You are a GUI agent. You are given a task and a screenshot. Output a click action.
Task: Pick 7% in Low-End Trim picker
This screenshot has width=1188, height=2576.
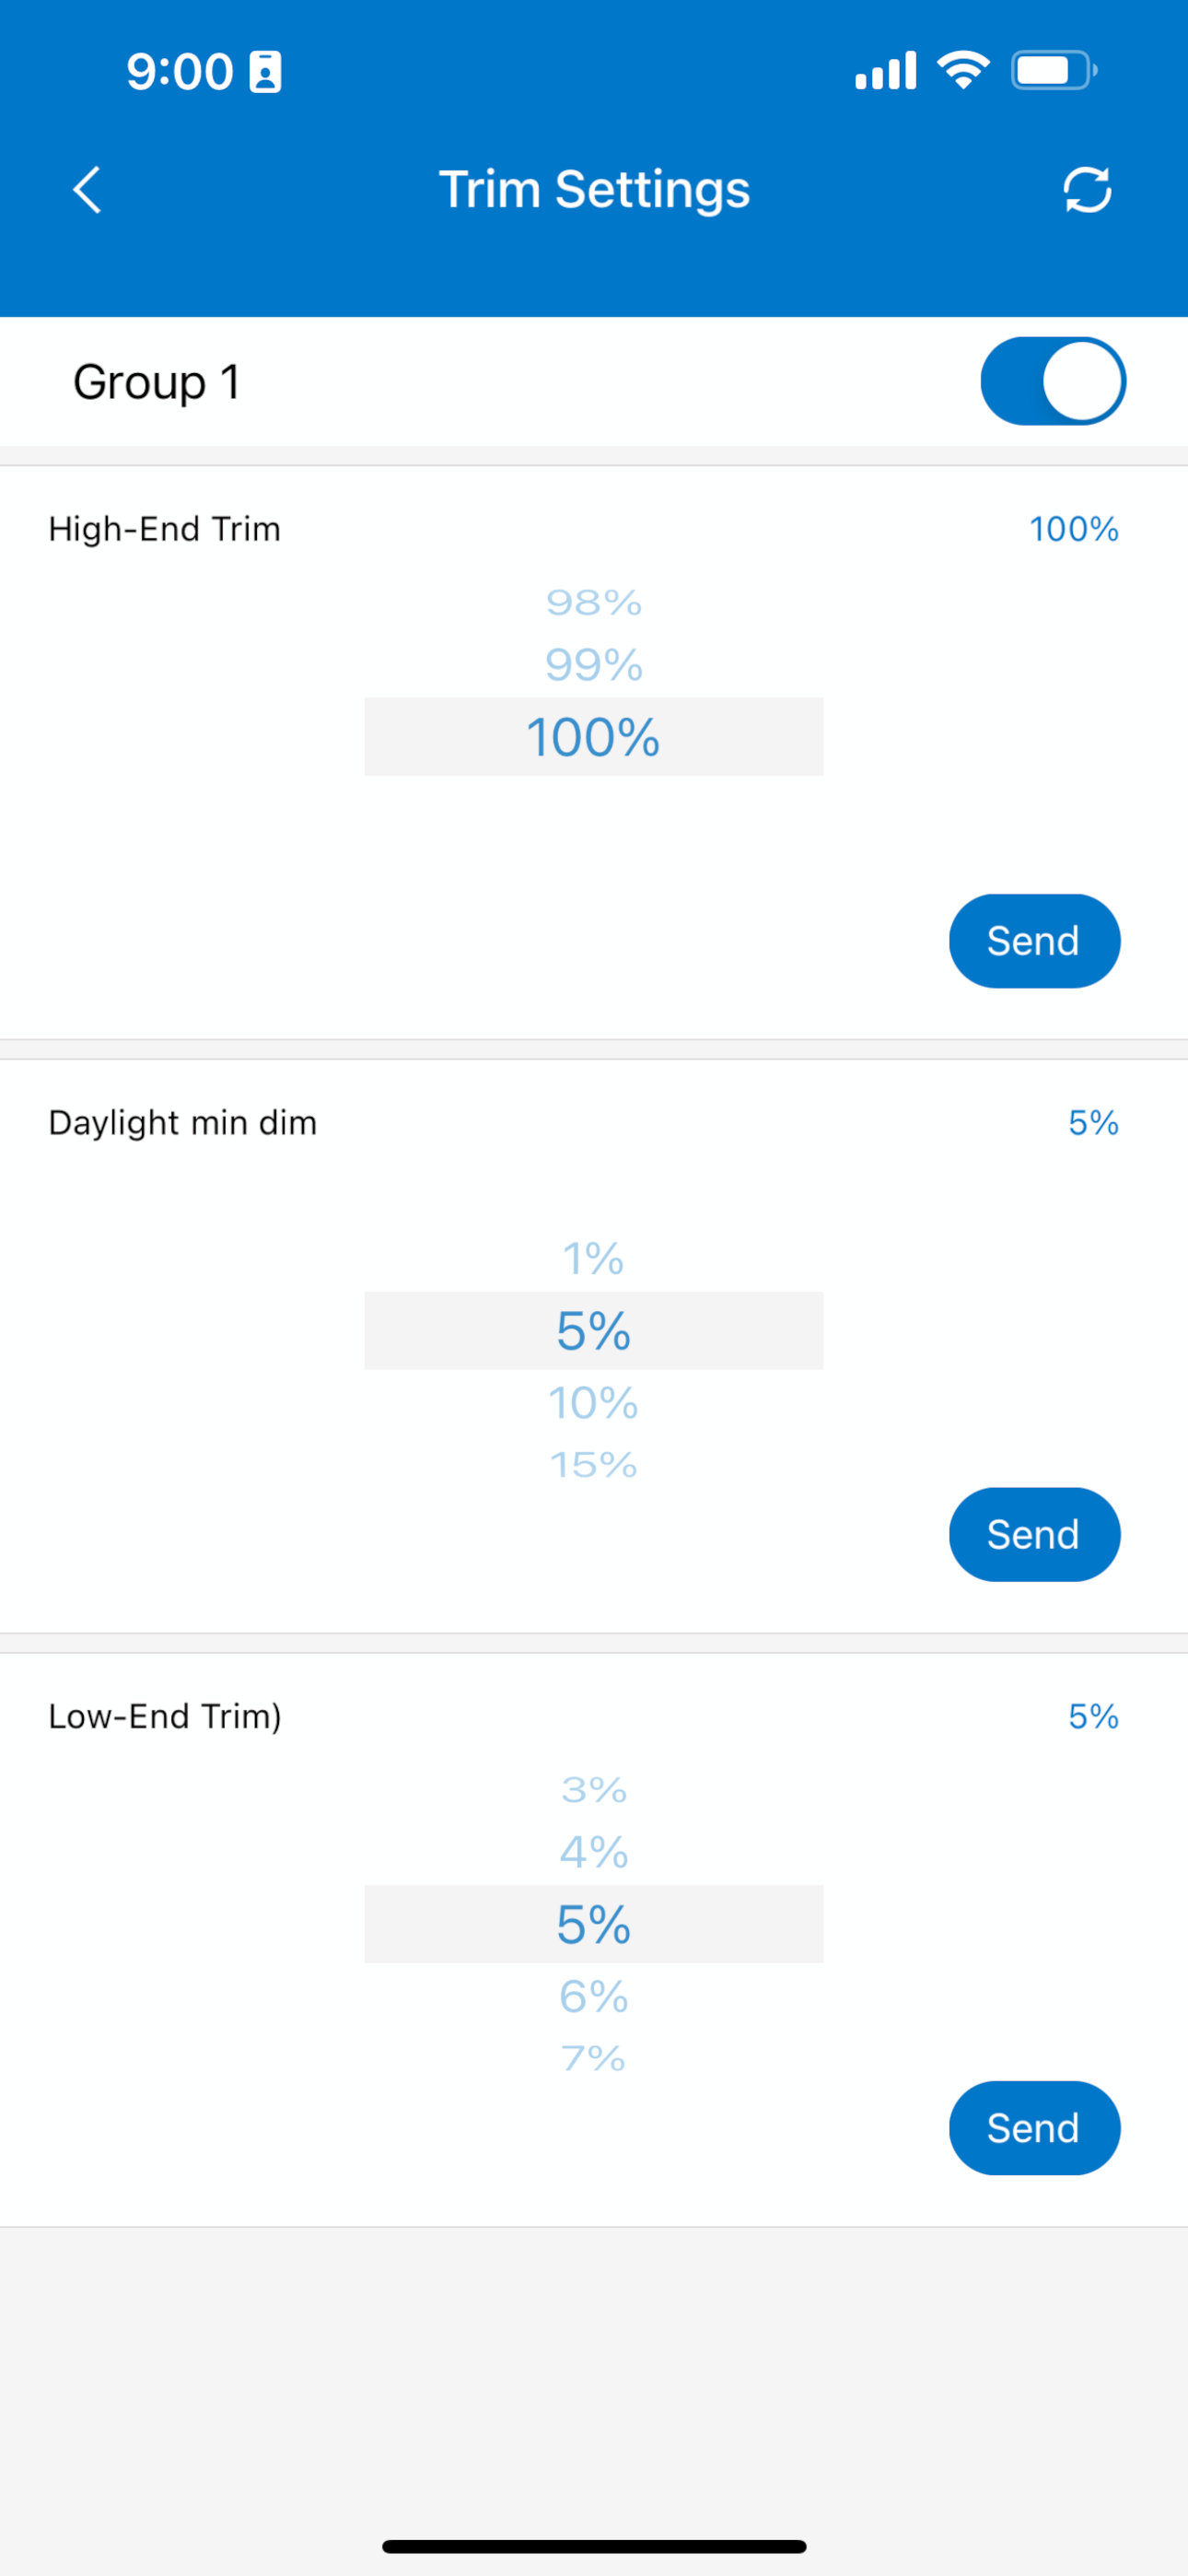tap(594, 2059)
